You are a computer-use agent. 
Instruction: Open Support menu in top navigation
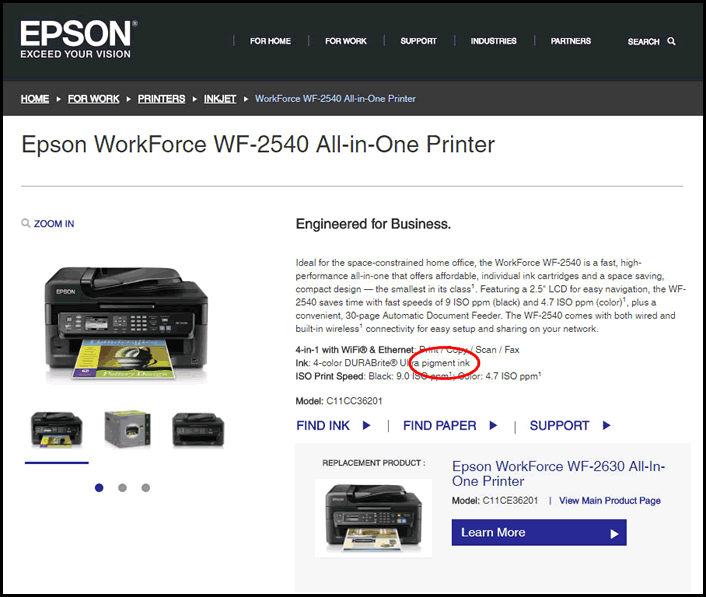tap(418, 41)
